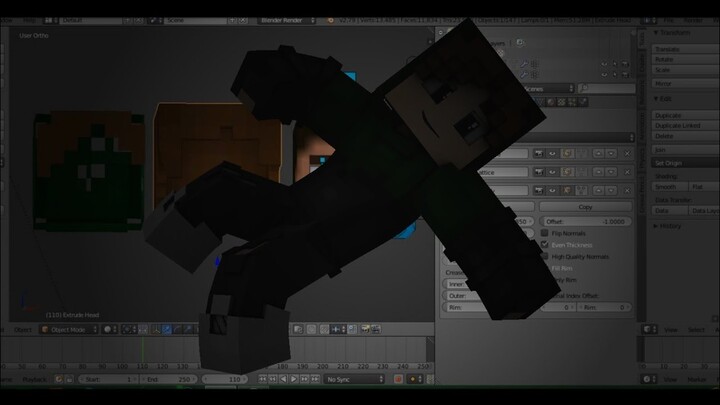
Task: Open the Select menu in the right viewport header
Action: [x=696, y=330]
